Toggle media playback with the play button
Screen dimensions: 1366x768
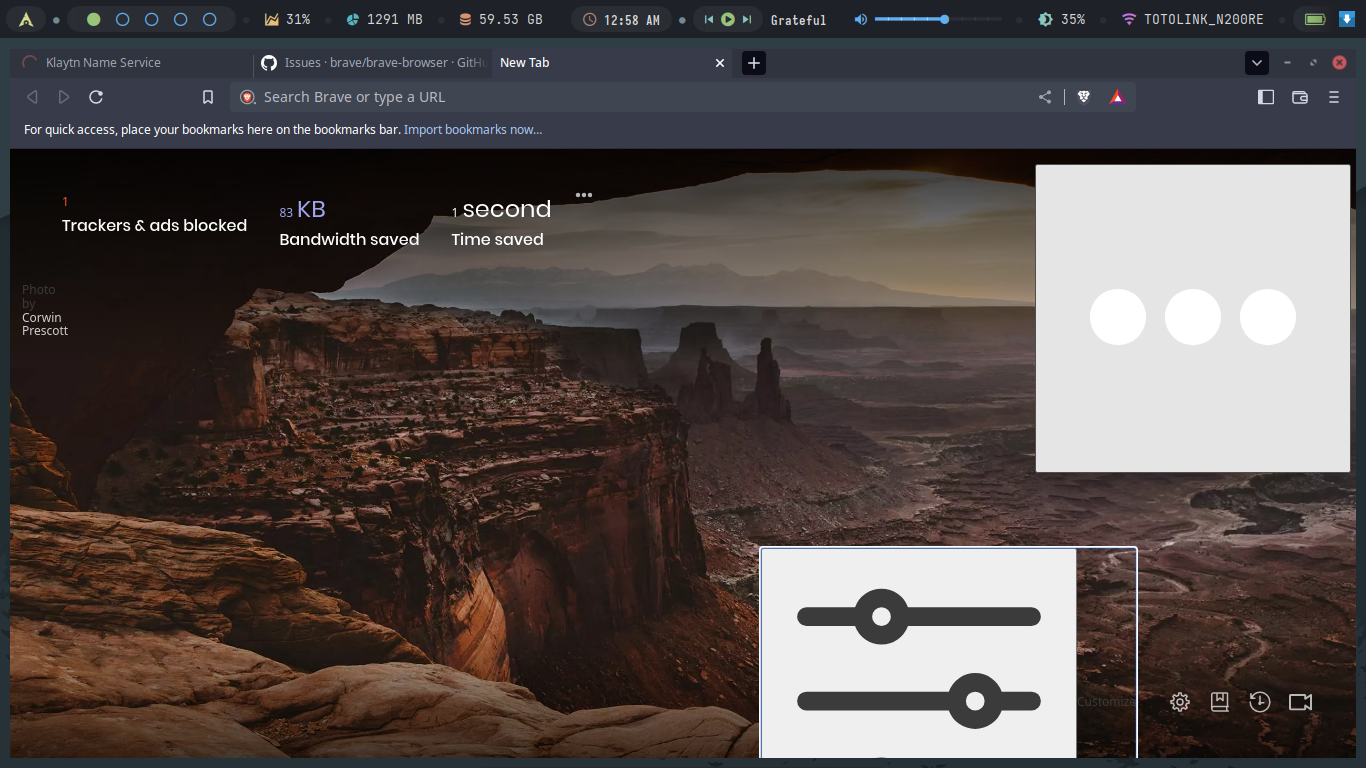click(x=728, y=19)
